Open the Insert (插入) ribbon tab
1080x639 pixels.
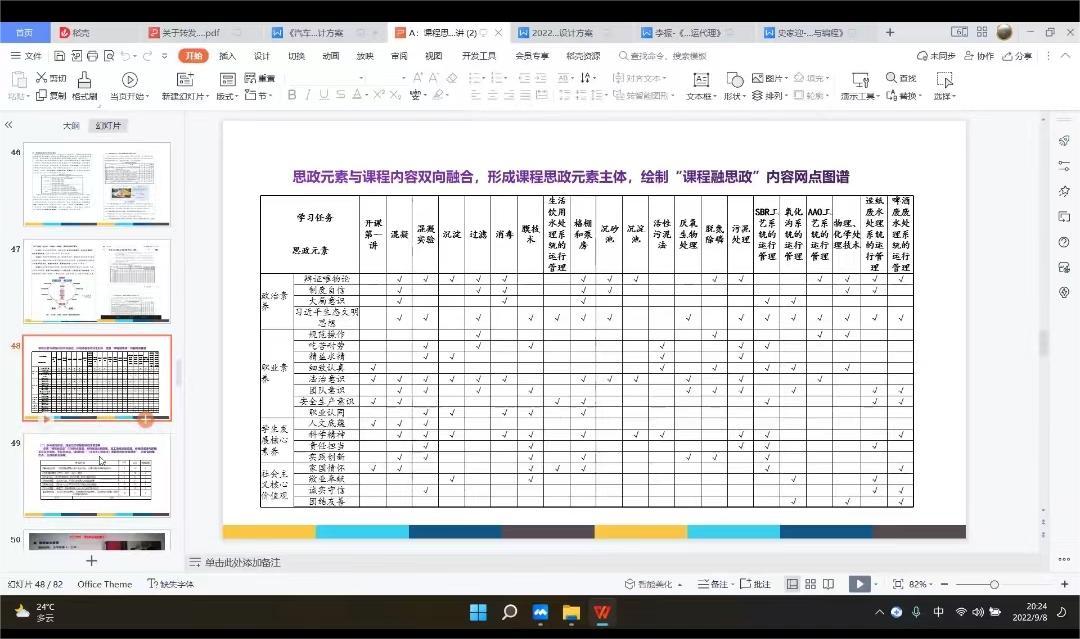[227, 56]
